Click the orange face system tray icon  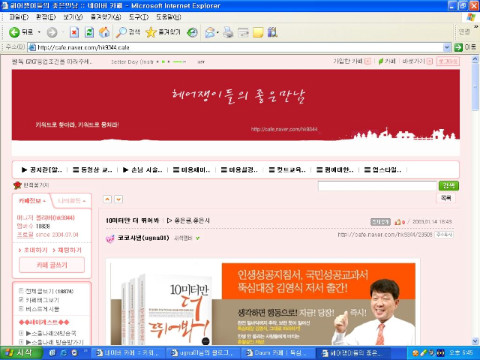415,353
